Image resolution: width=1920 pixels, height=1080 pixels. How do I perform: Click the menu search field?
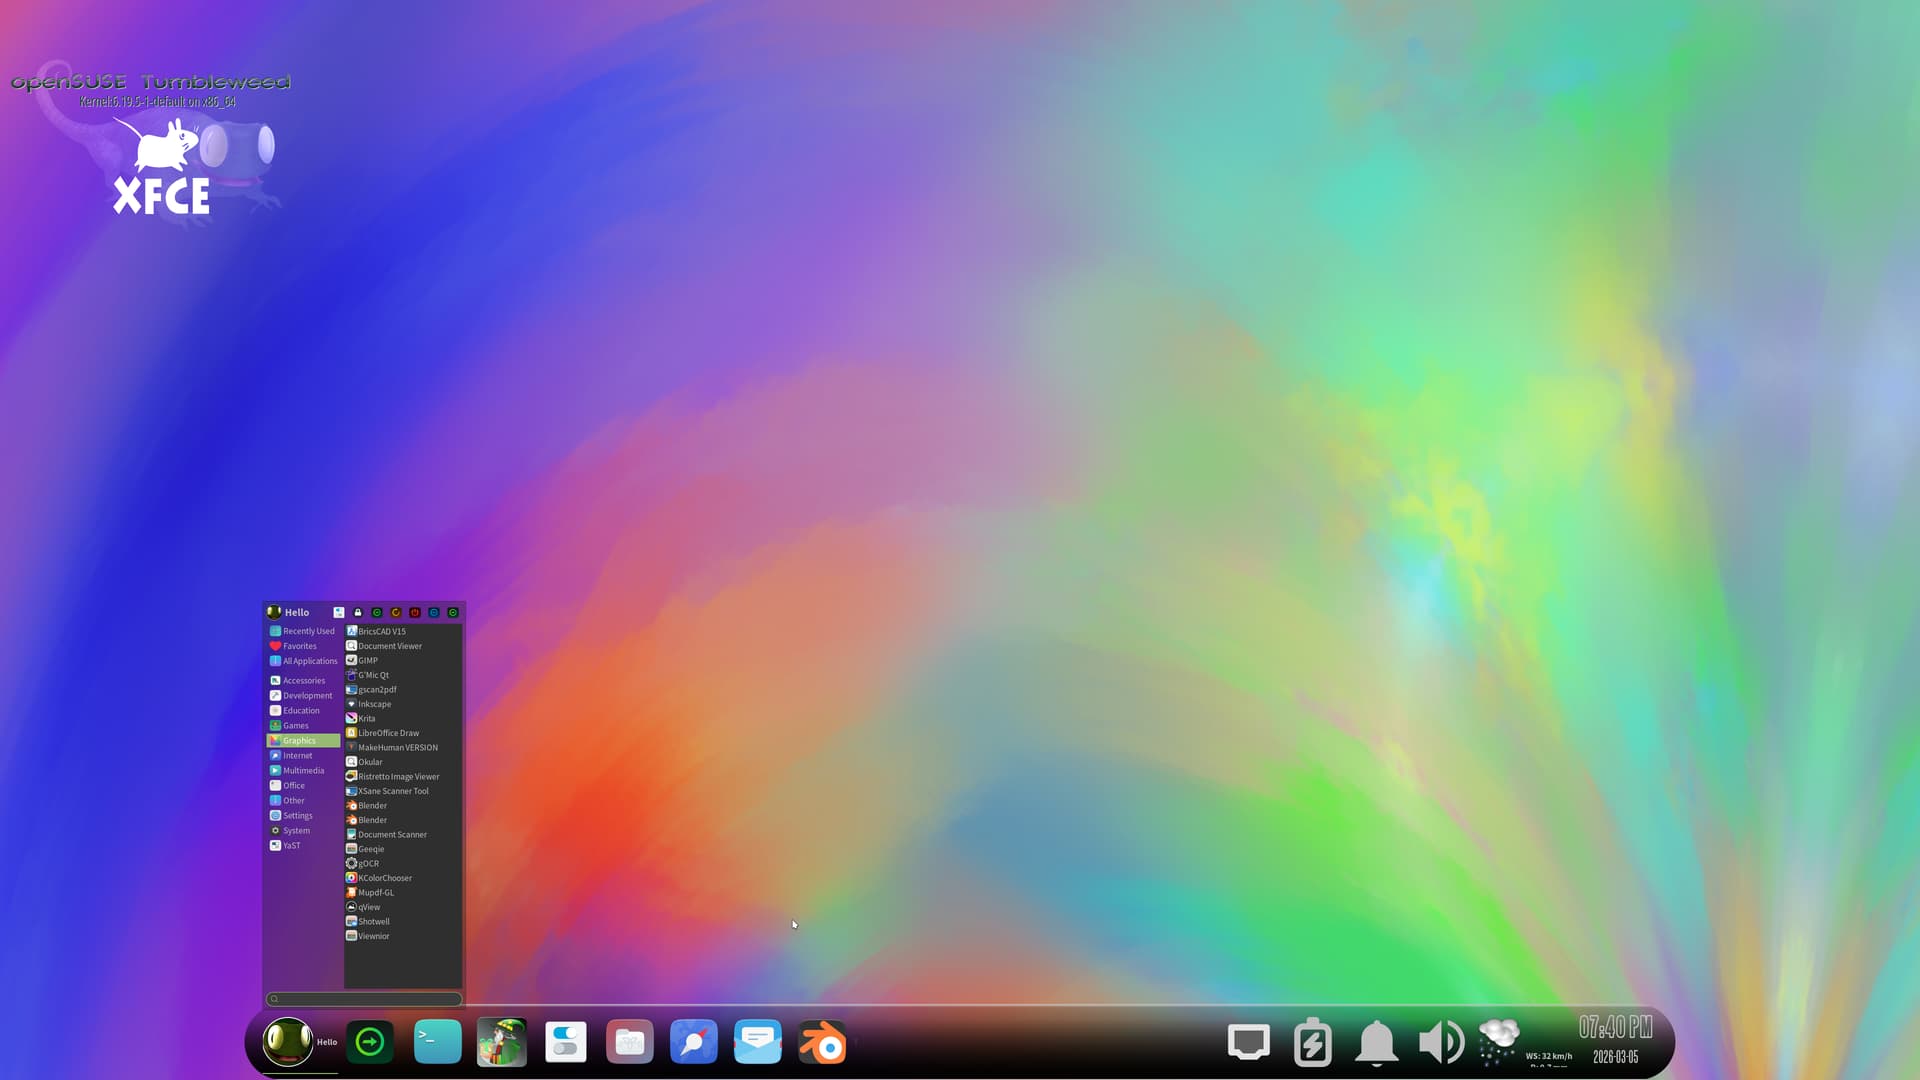365,999
